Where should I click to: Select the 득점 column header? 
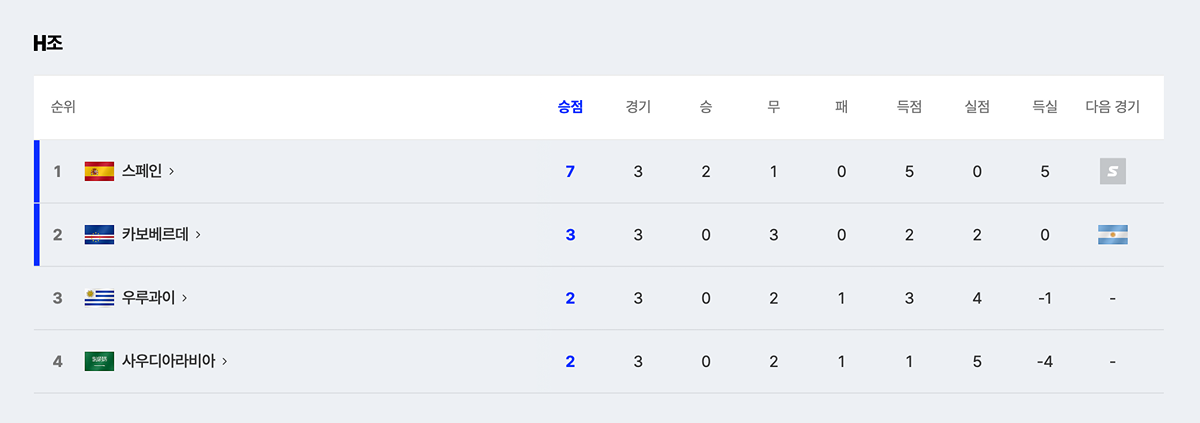pyautogui.click(x=909, y=107)
